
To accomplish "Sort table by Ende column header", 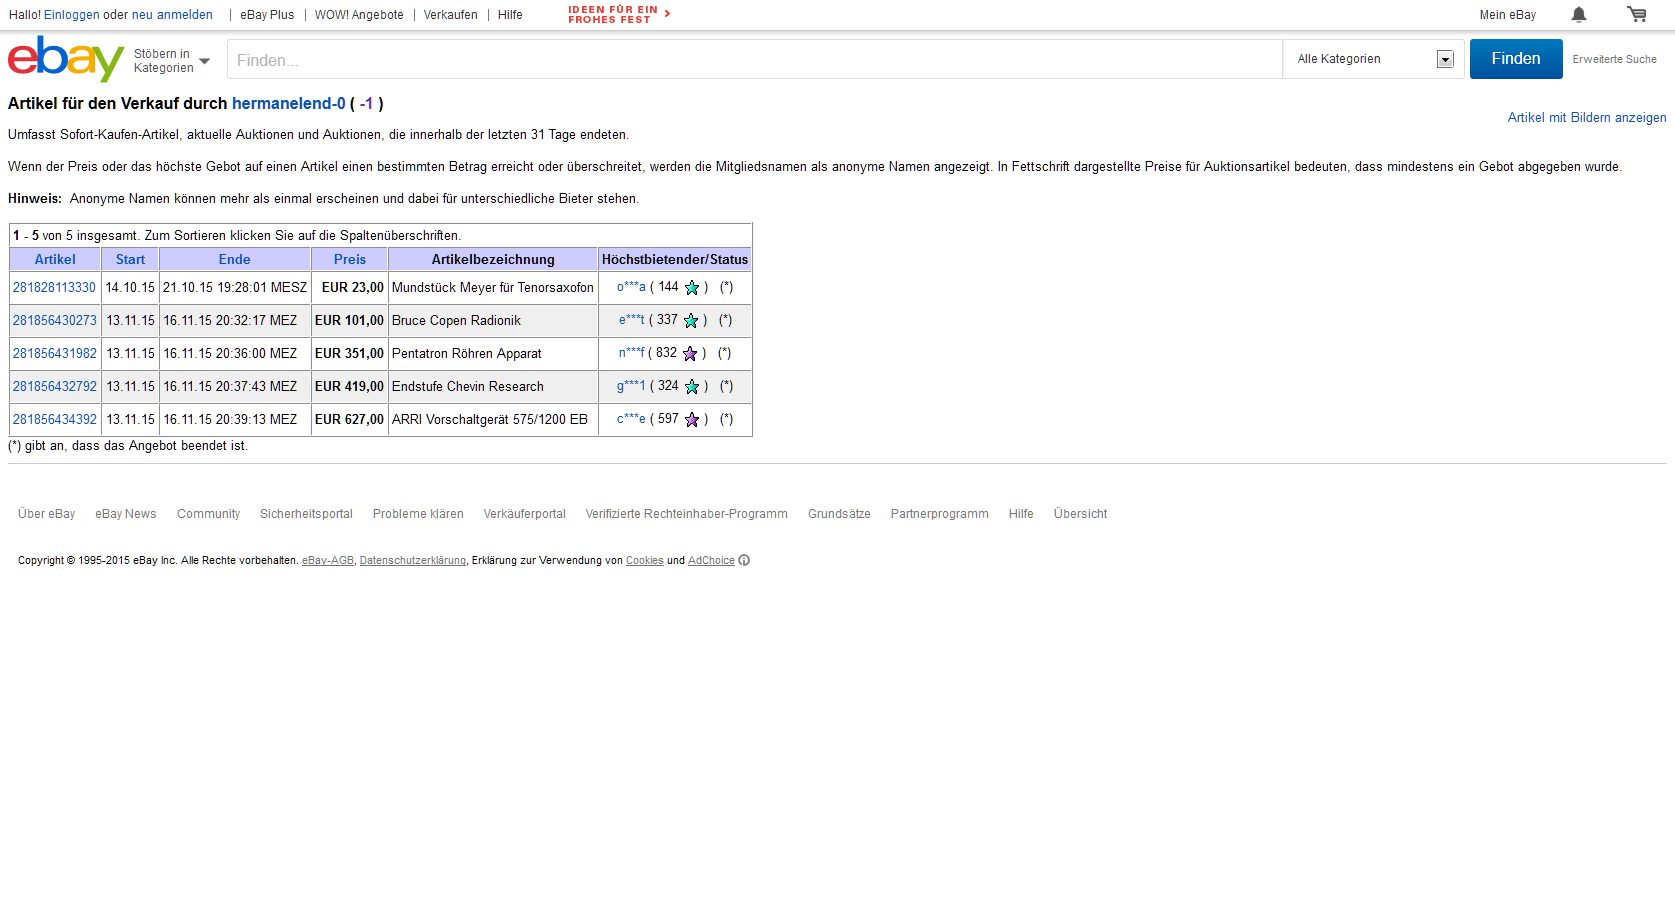I will [235, 260].
